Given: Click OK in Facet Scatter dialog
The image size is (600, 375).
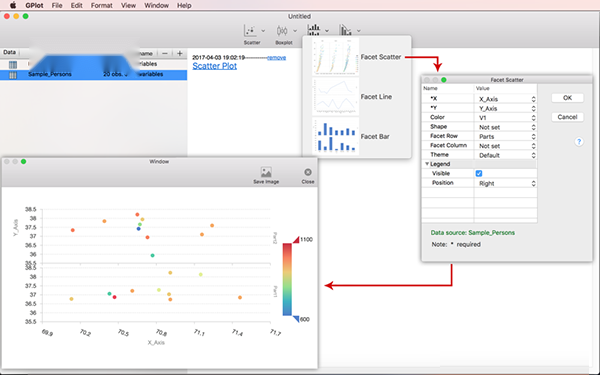Looking at the screenshot, I should click(567, 98).
